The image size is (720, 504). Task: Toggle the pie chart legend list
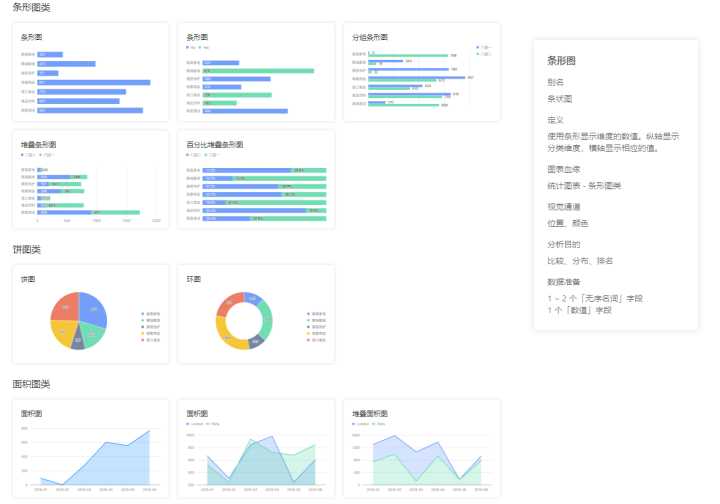coord(151,327)
